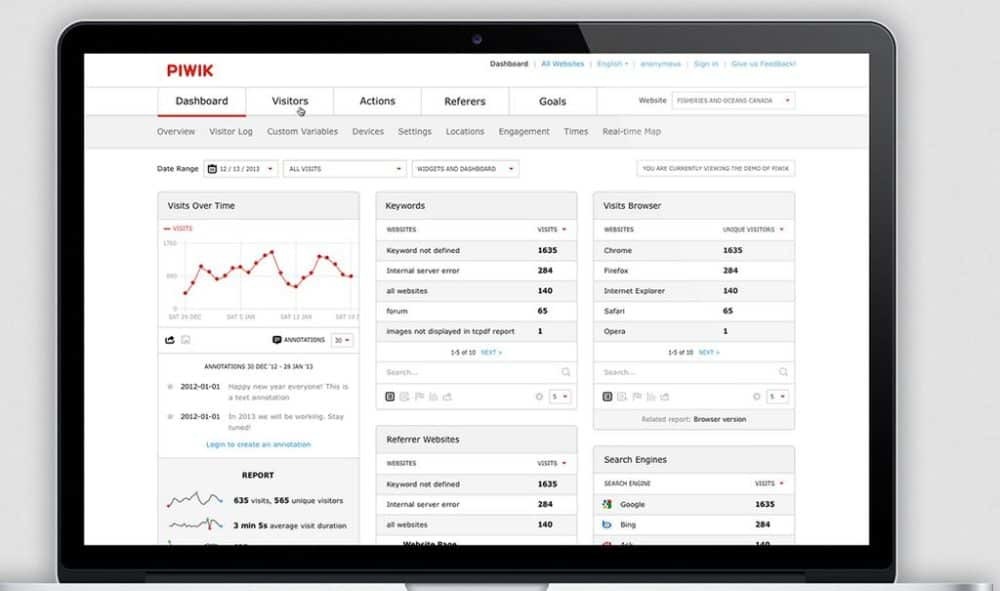The image size is (1000, 591).
Task: Click the Sign in link
Action: click(706, 64)
